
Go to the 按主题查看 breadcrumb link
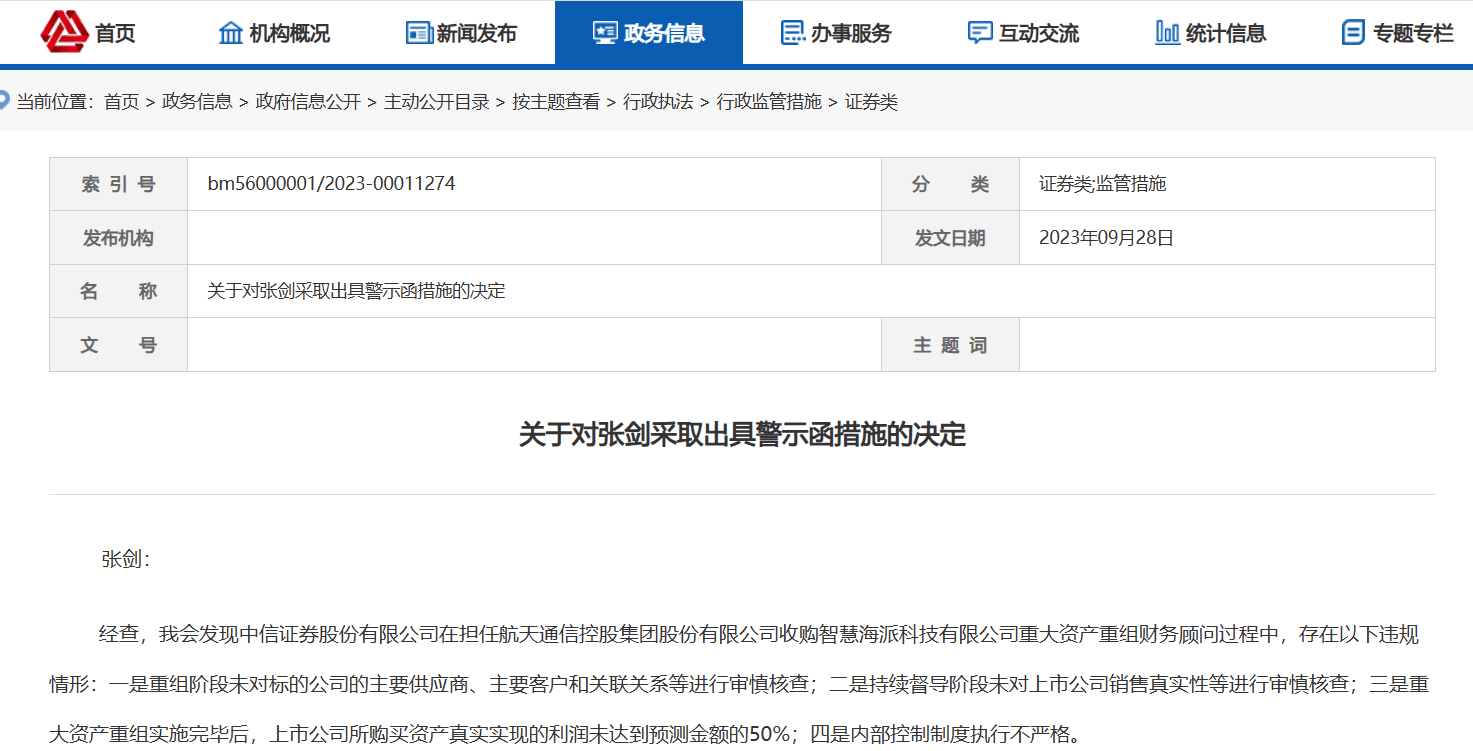[x=556, y=102]
